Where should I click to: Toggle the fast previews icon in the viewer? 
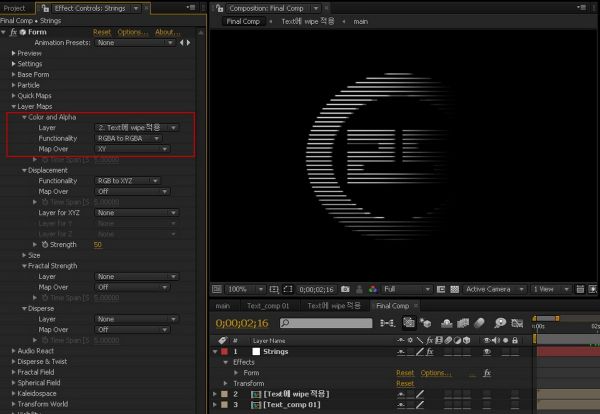[x=593, y=289]
